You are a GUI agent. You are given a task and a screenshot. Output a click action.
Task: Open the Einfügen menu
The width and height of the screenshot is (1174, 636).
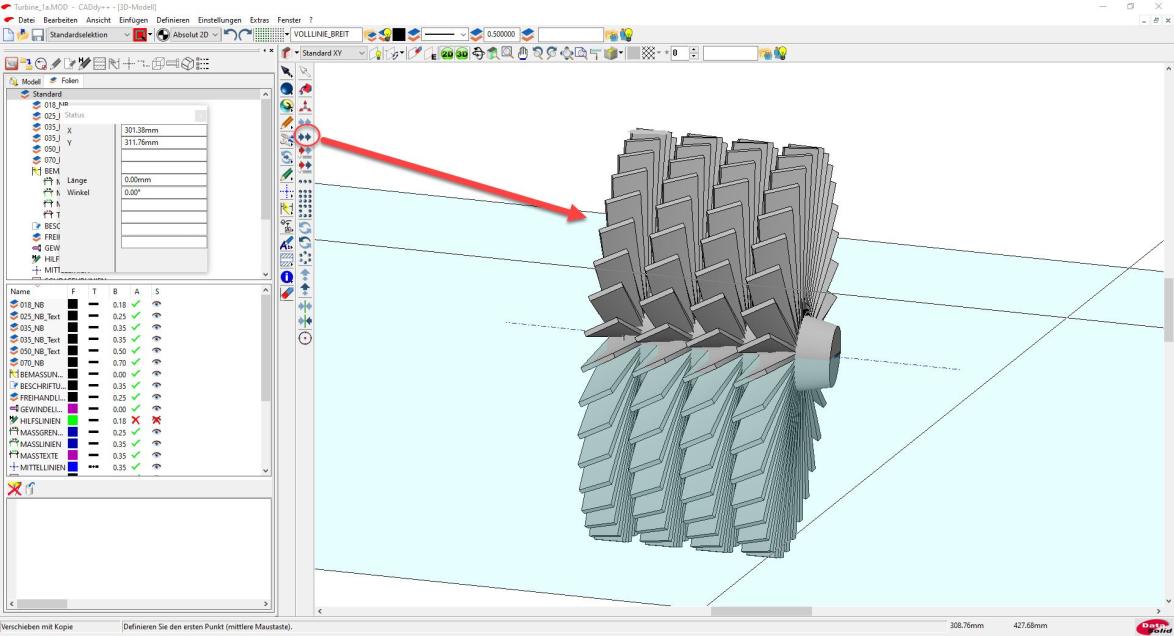click(x=133, y=20)
